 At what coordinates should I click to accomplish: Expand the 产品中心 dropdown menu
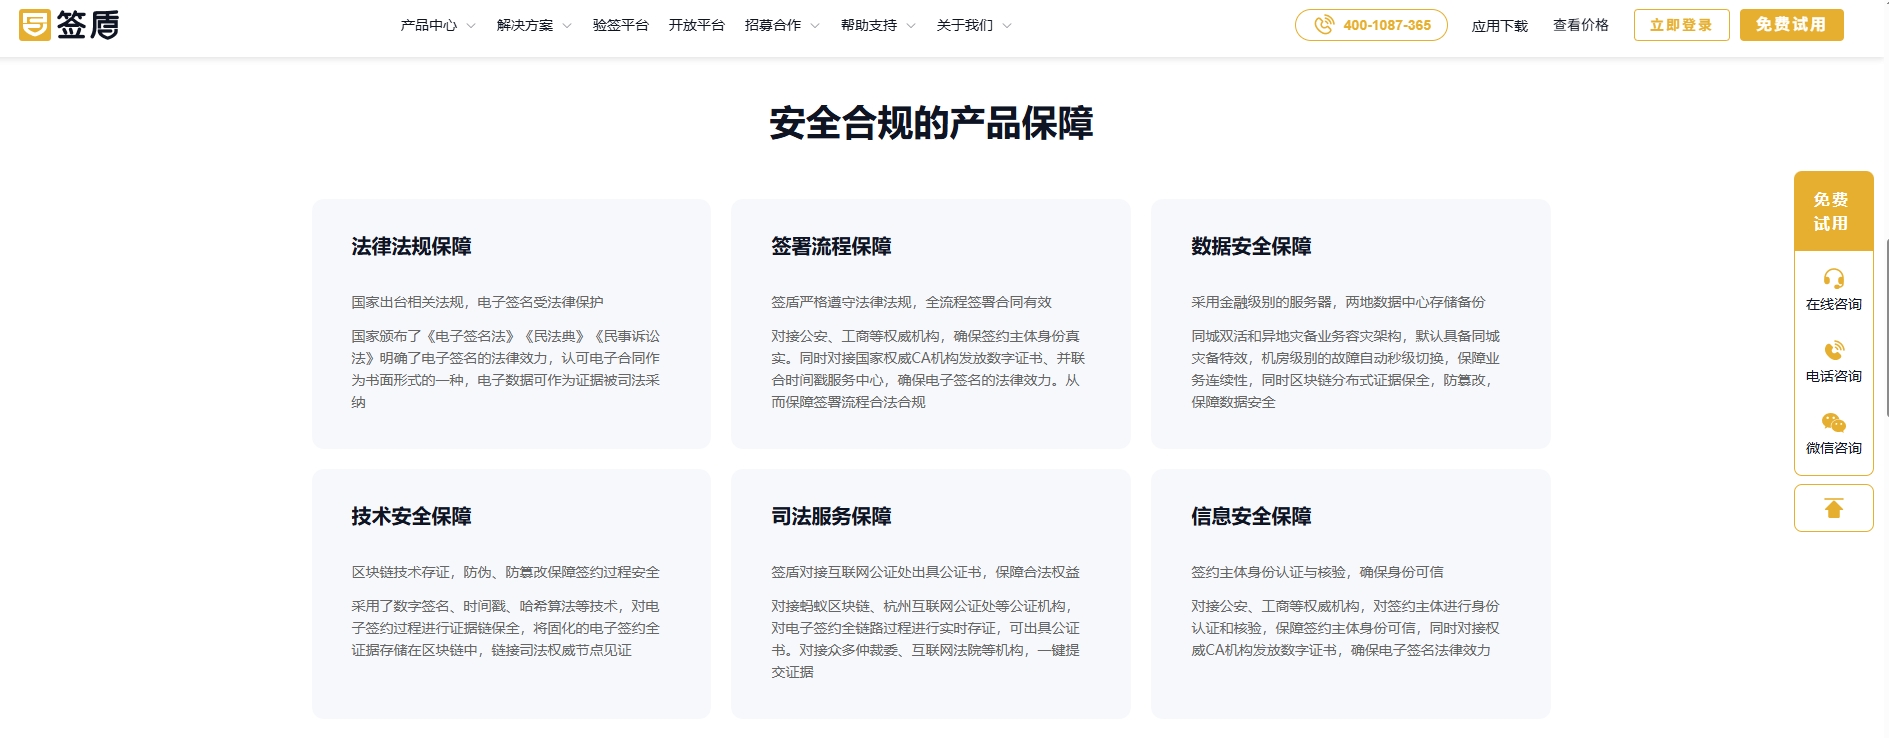click(x=438, y=25)
